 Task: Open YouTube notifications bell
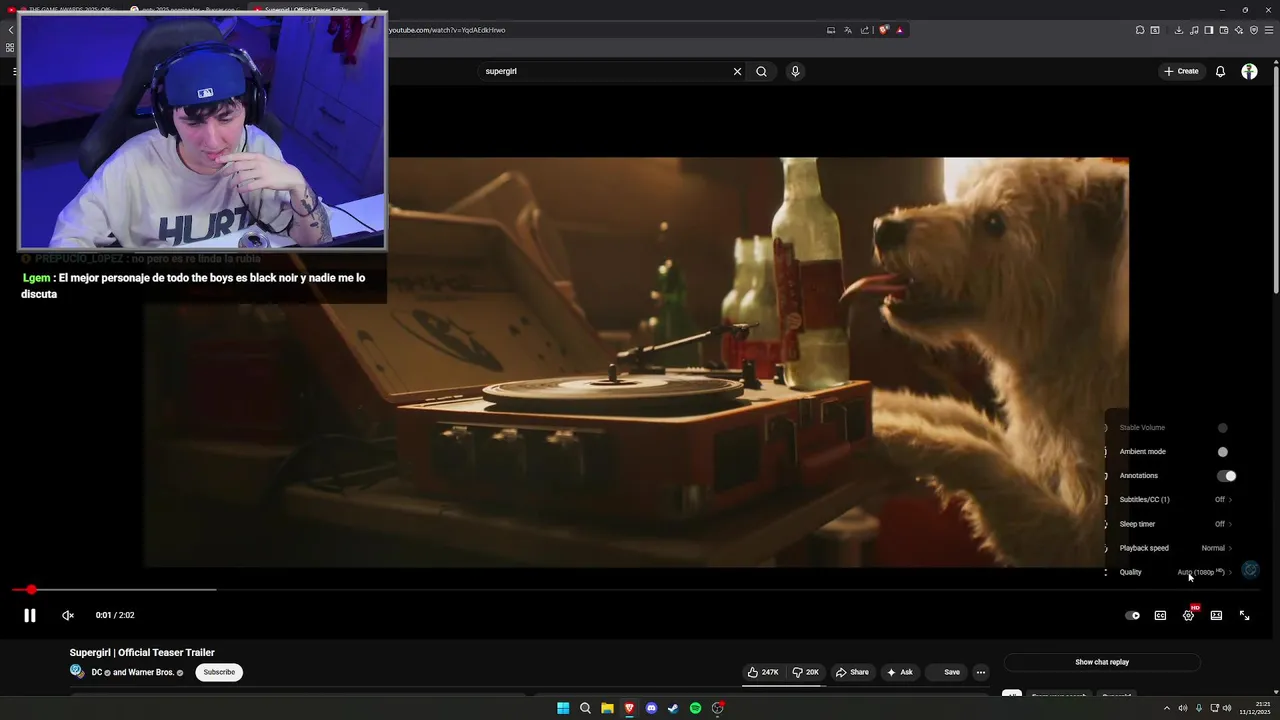(x=1220, y=71)
